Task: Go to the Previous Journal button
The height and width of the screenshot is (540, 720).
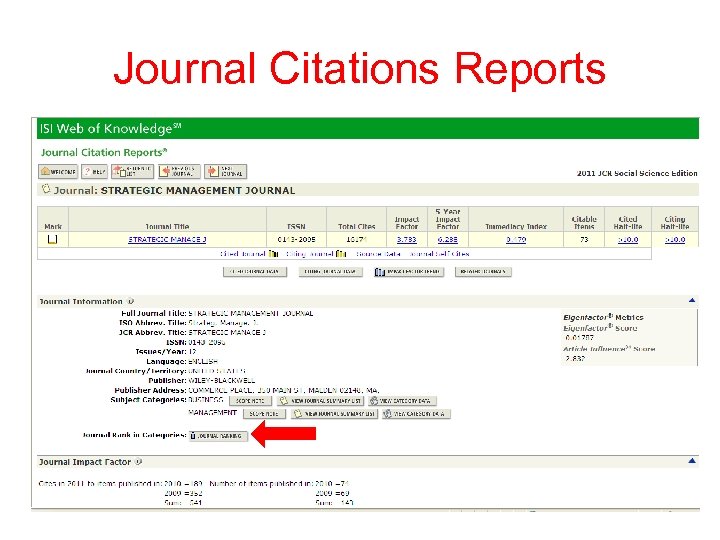Action: click(x=180, y=172)
